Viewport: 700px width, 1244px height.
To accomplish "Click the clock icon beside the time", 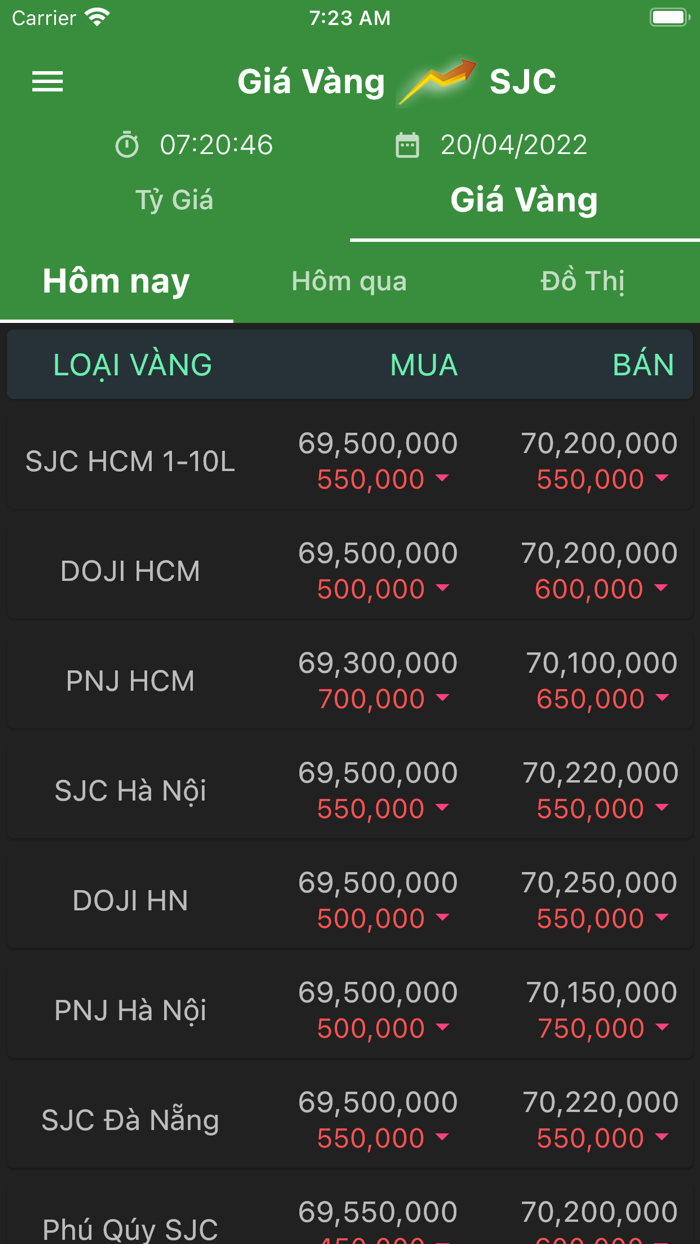I will (x=126, y=144).
